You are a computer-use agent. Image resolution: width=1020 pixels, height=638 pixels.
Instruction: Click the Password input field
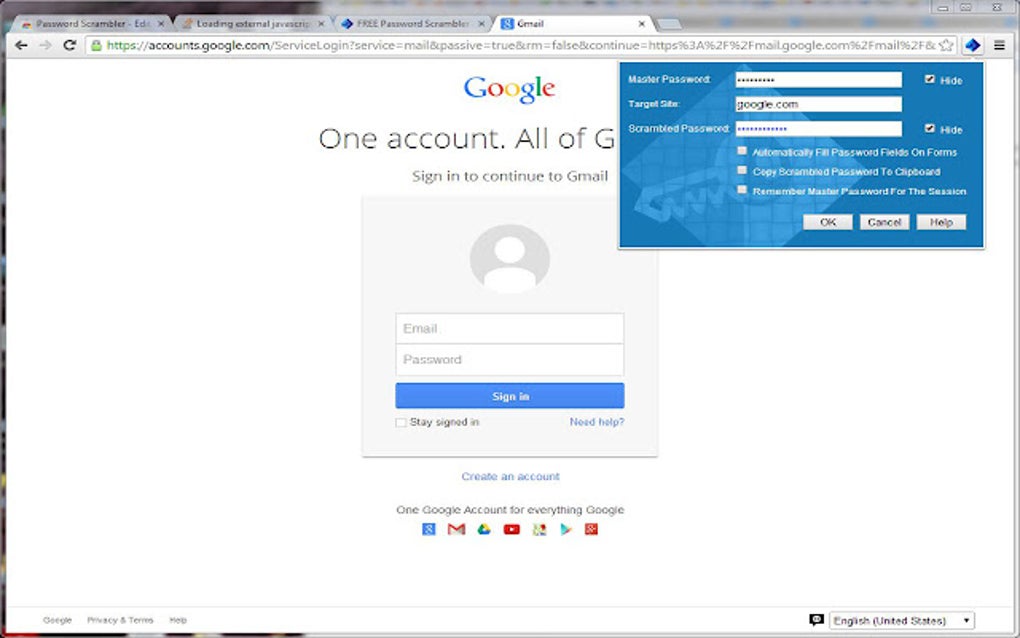click(509, 360)
